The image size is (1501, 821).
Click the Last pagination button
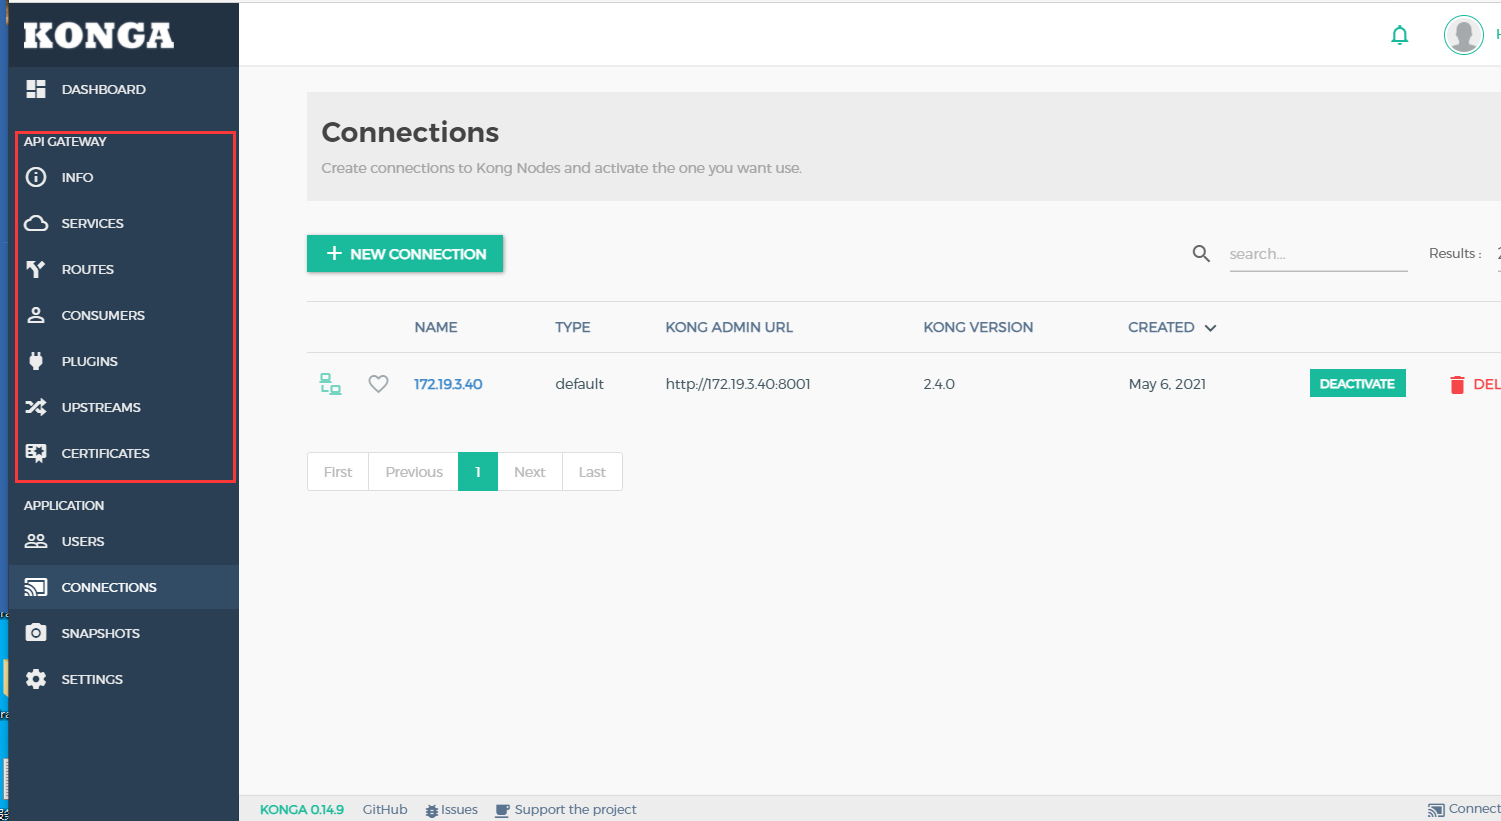click(592, 472)
